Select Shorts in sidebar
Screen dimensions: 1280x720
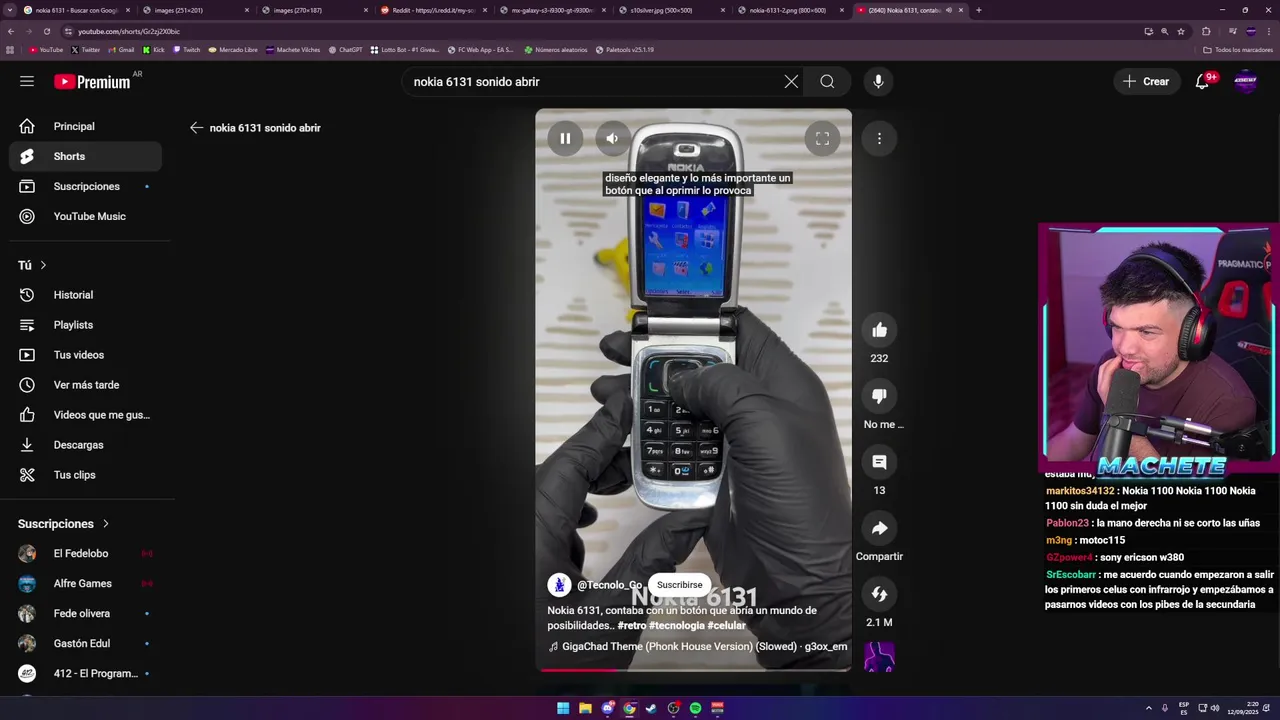click(x=86, y=156)
